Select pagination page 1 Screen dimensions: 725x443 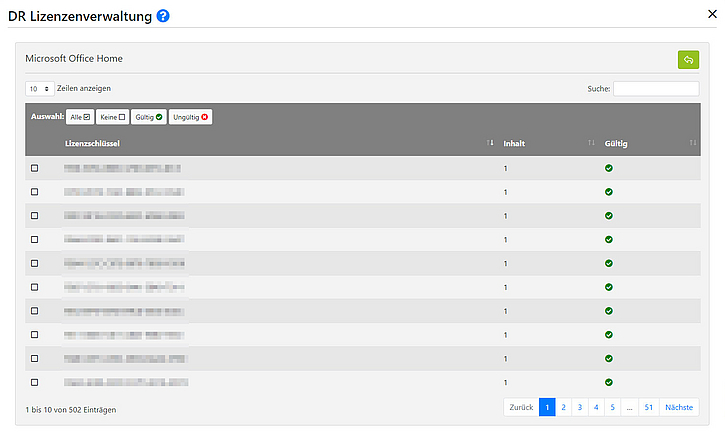tap(547, 407)
